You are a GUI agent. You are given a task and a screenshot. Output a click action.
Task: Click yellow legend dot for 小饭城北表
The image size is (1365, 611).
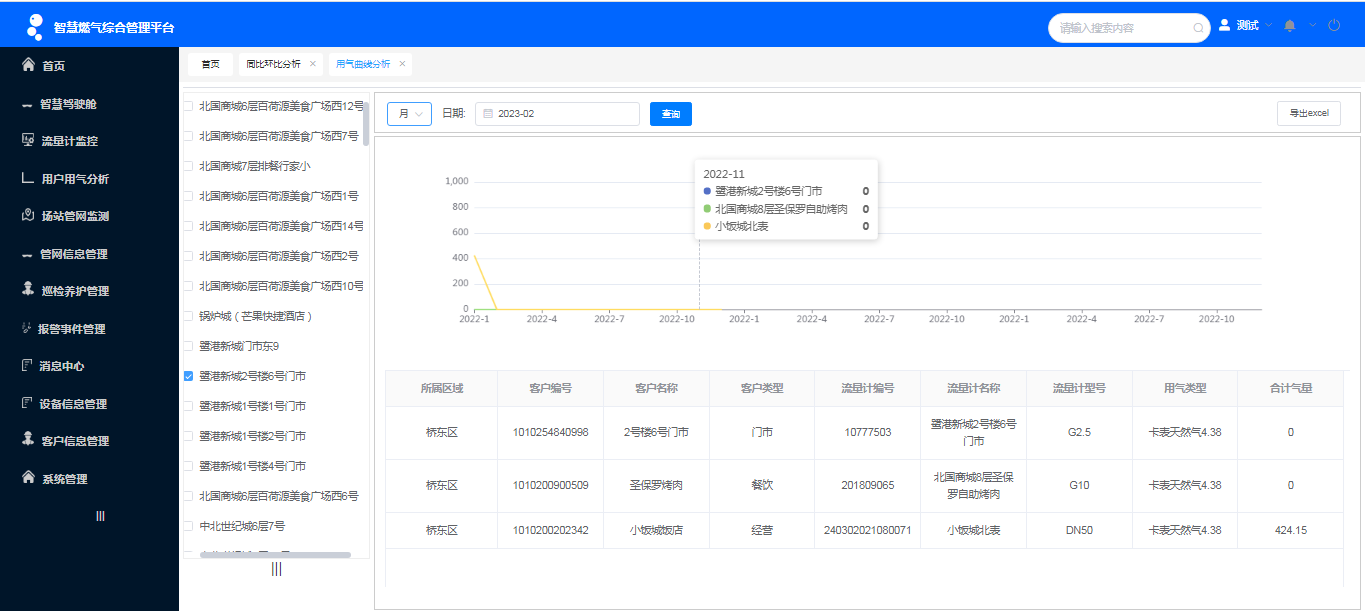[x=707, y=227]
